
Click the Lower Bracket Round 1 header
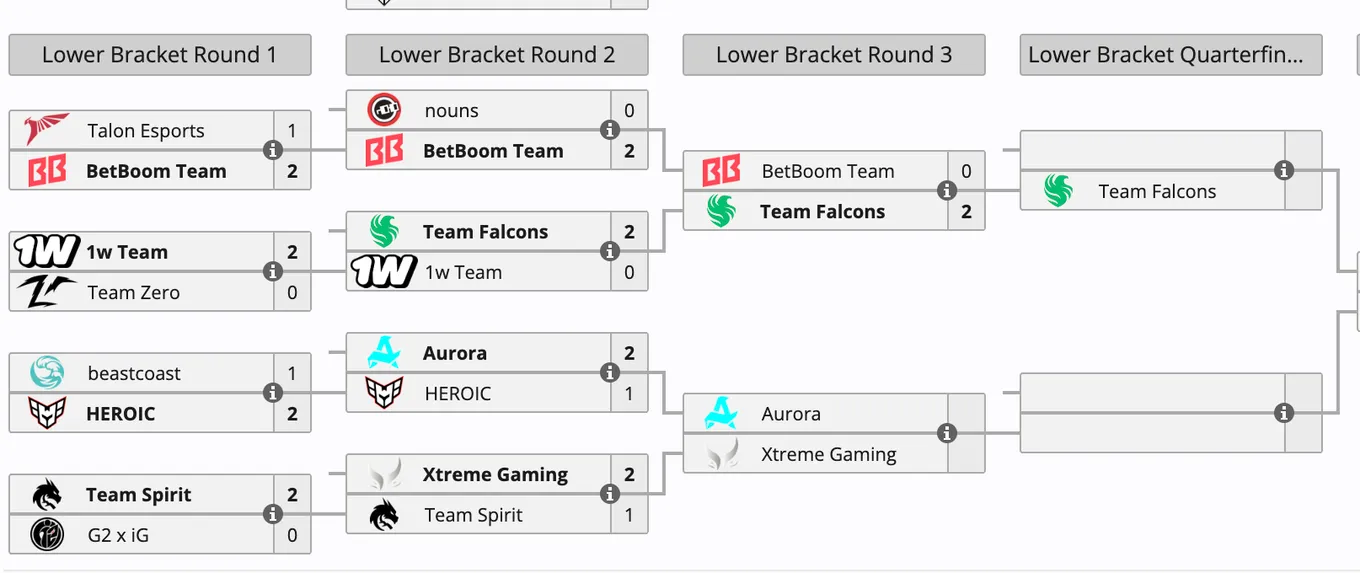160,55
